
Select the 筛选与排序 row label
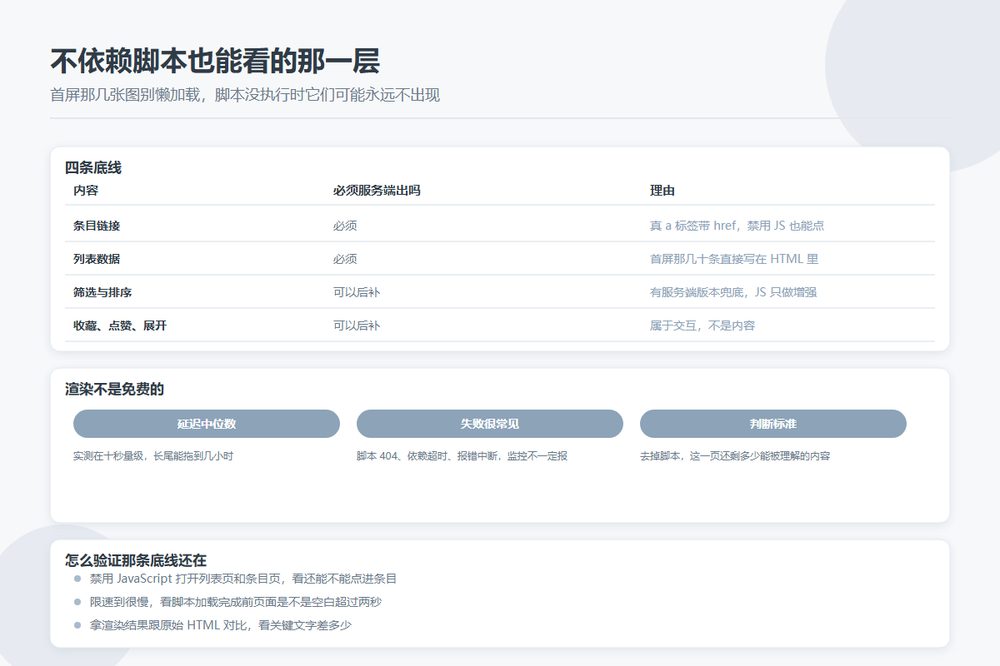pyautogui.click(x=102, y=292)
